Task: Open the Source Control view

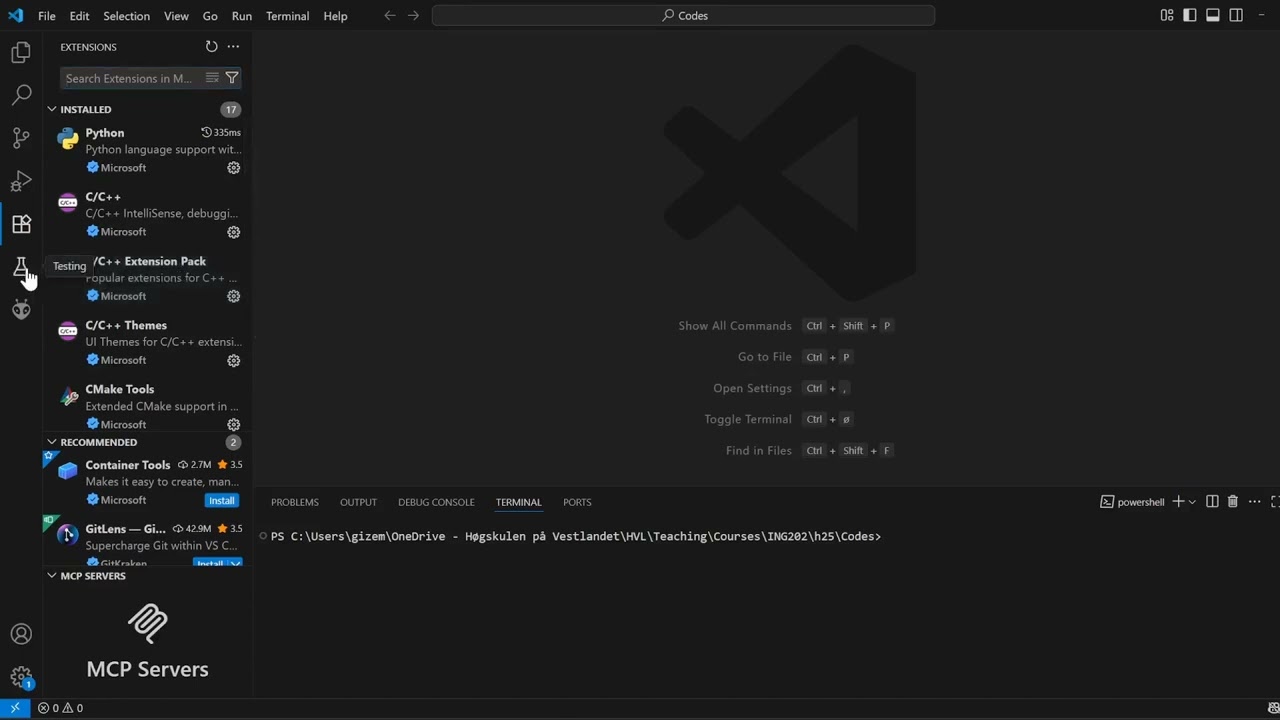Action: click(x=21, y=138)
